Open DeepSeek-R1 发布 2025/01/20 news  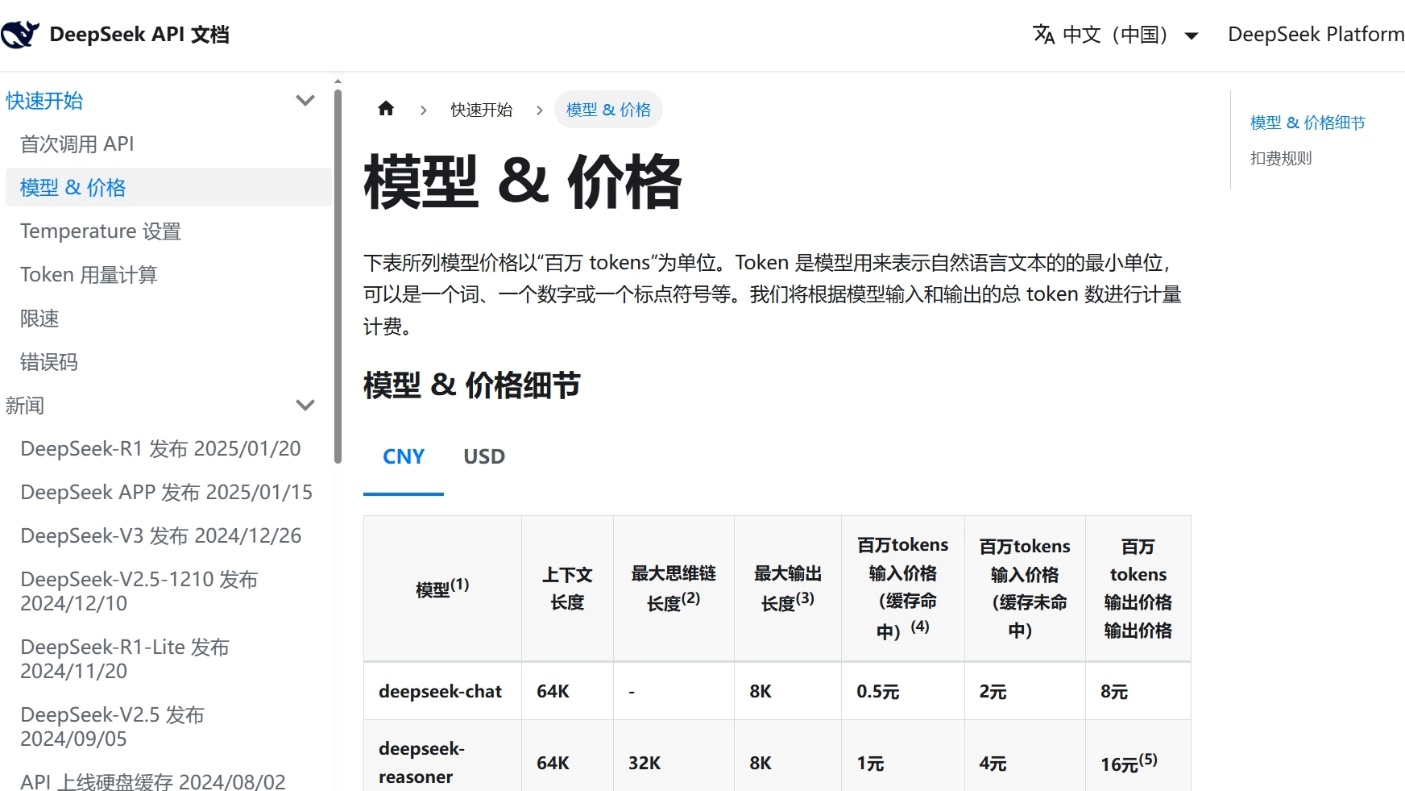[161, 448]
